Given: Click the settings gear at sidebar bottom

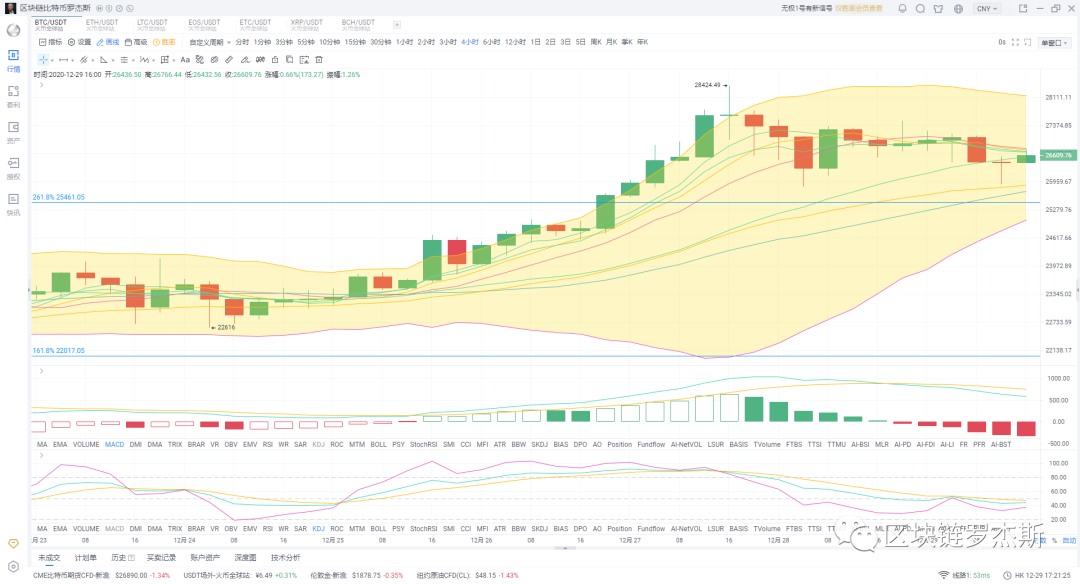Looking at the screenshot, I should 13,566.
